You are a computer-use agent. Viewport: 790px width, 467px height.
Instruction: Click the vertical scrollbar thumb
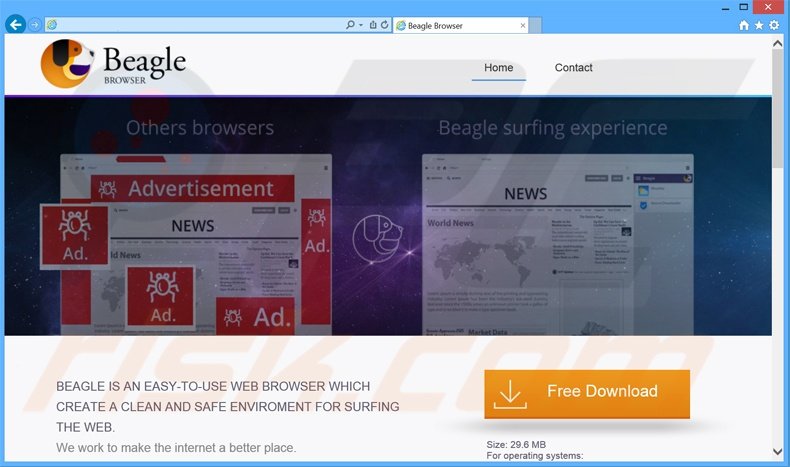[777, 109]
